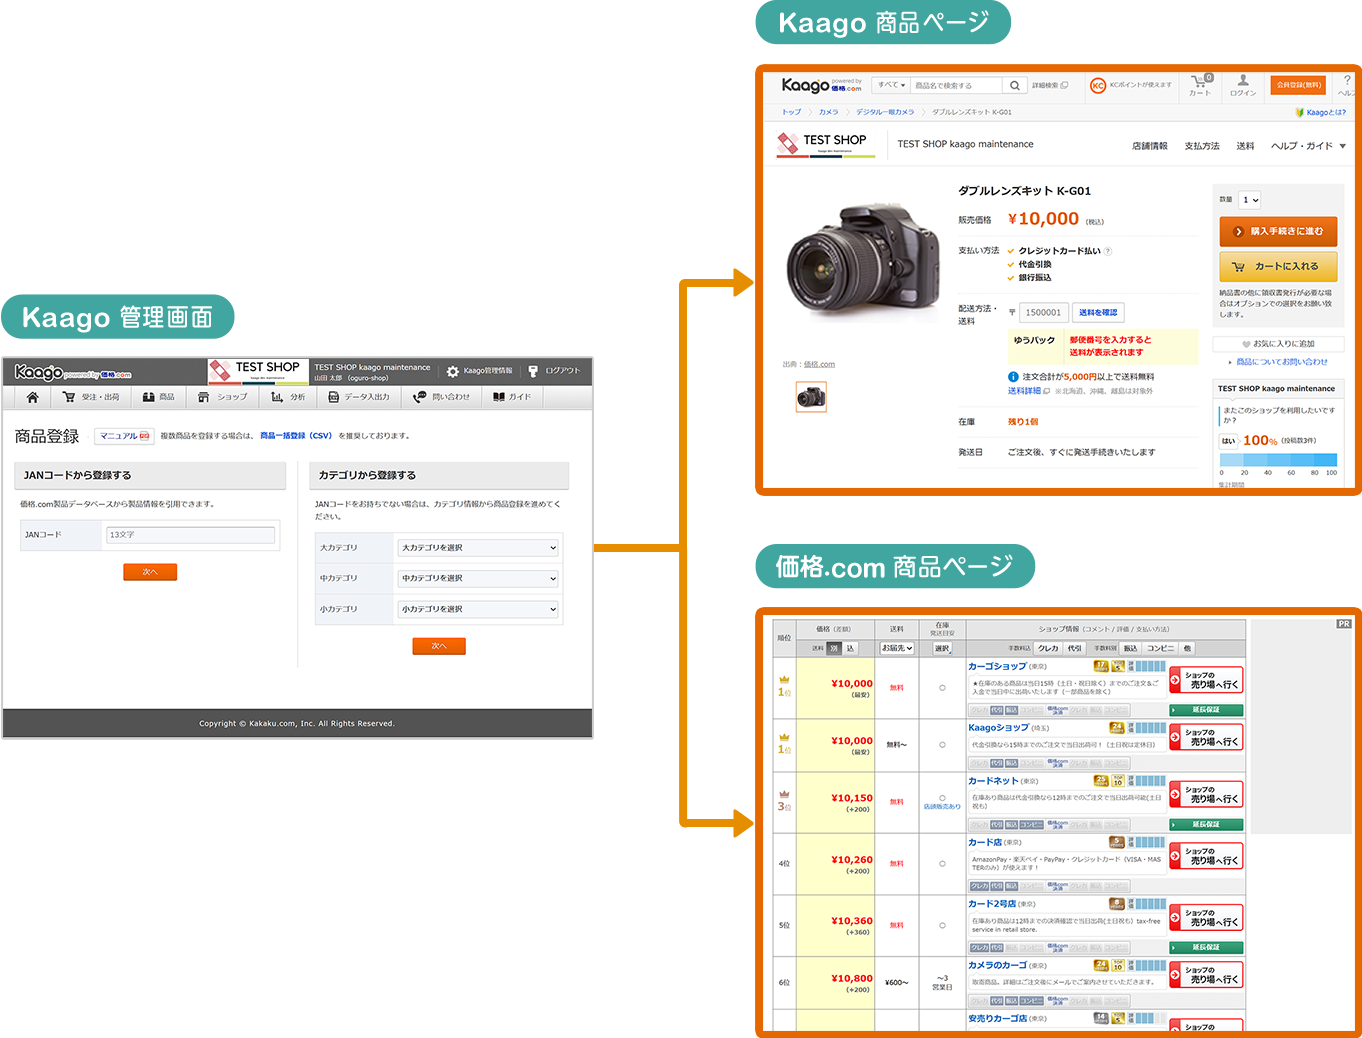Toggle the コンビニ payment filter
The image size is (1362, 1038).
pos(1161,649)
